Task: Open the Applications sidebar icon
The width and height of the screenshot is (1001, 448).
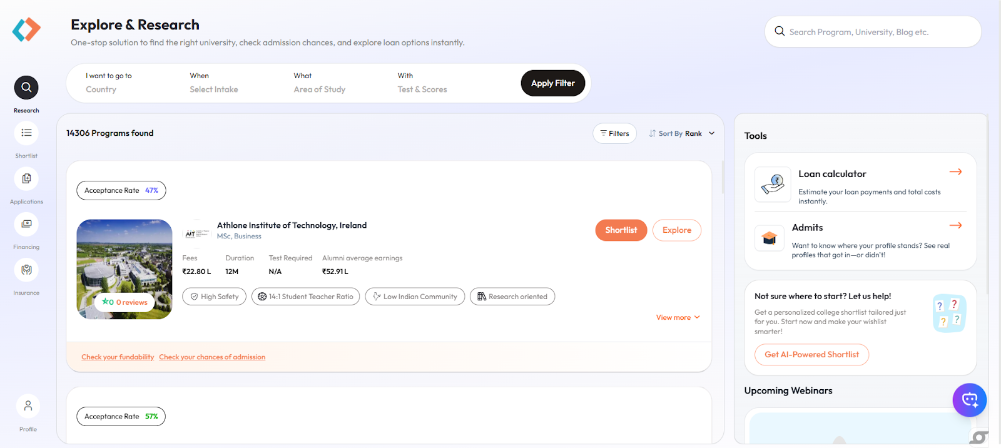Action: 26,179
